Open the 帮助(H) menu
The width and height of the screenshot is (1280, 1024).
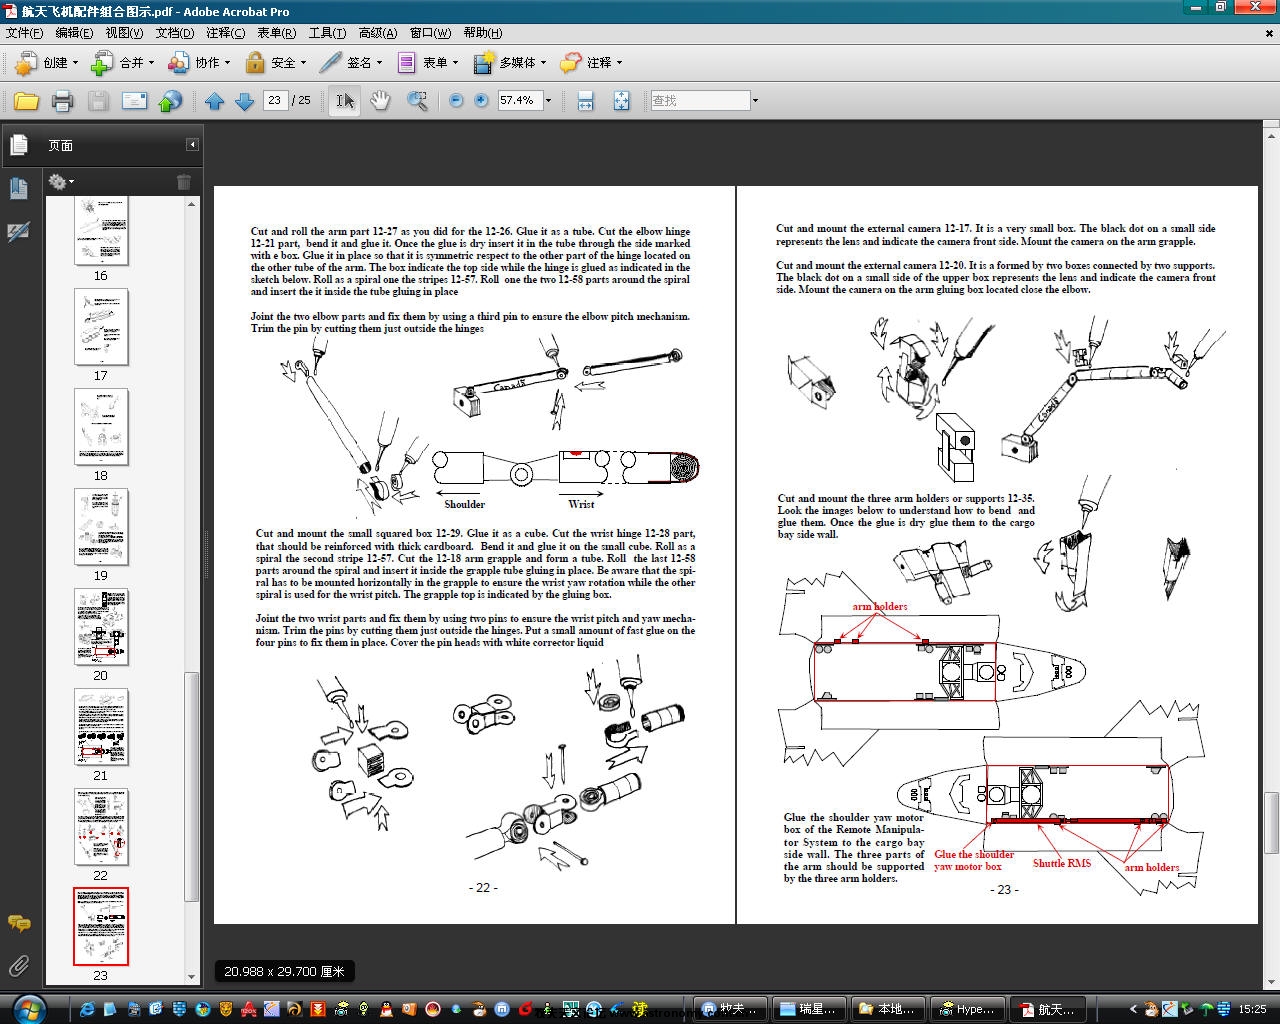coord(482,33)
